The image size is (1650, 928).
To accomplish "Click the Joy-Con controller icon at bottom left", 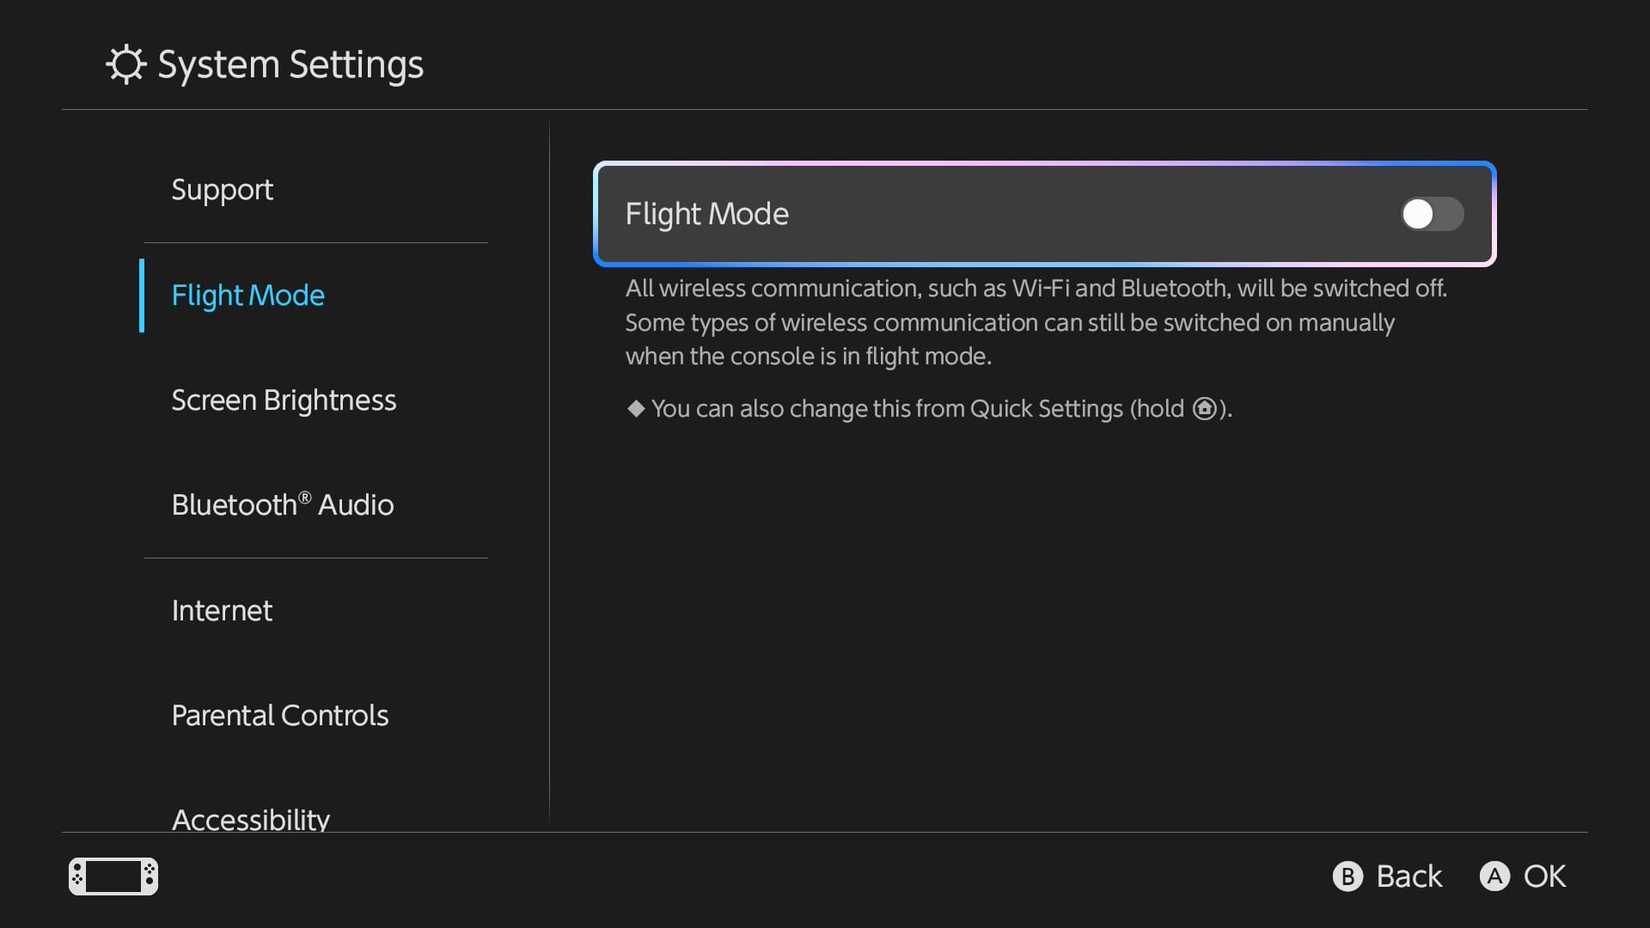I will pos(112,876).
